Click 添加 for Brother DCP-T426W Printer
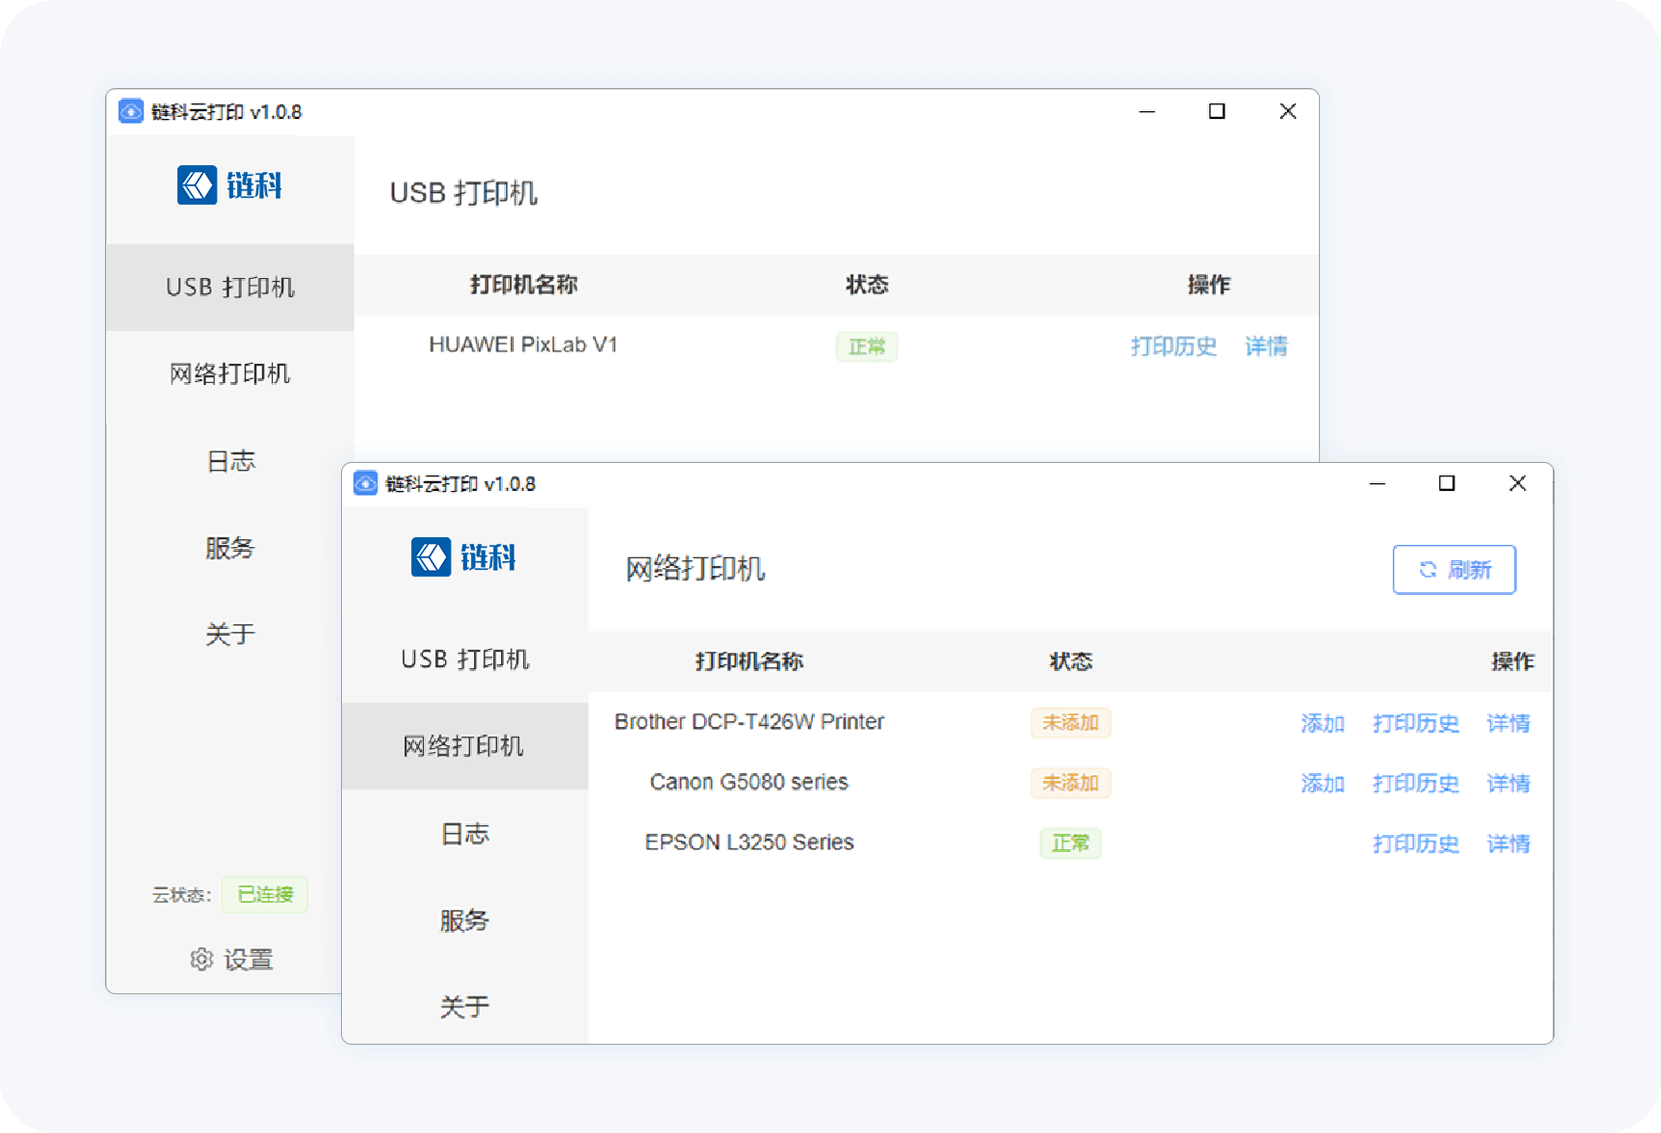This screenshot has height=1133, width=1661. (1322, 723)
